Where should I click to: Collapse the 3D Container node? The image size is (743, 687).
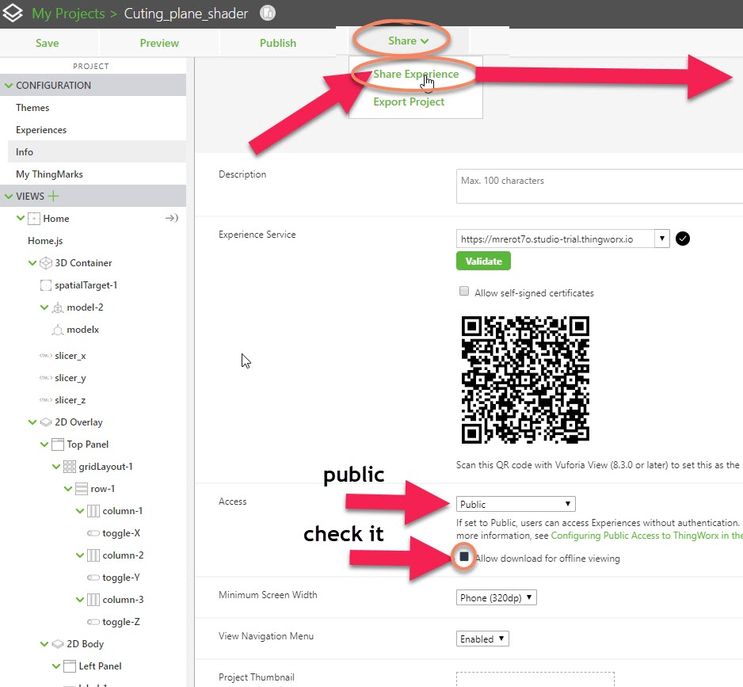[x=32, y=262]
